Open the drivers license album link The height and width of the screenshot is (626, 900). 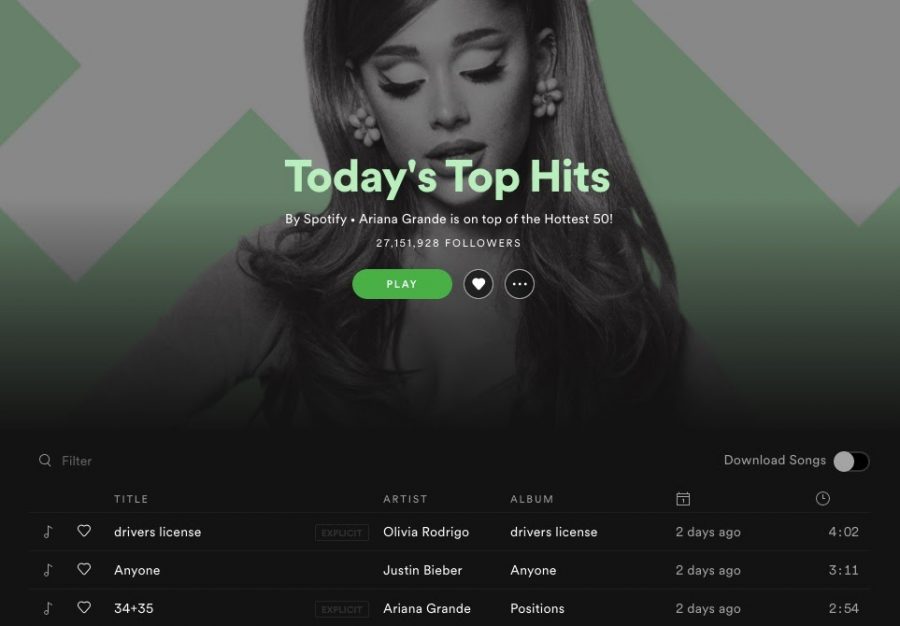coord(553,532)
